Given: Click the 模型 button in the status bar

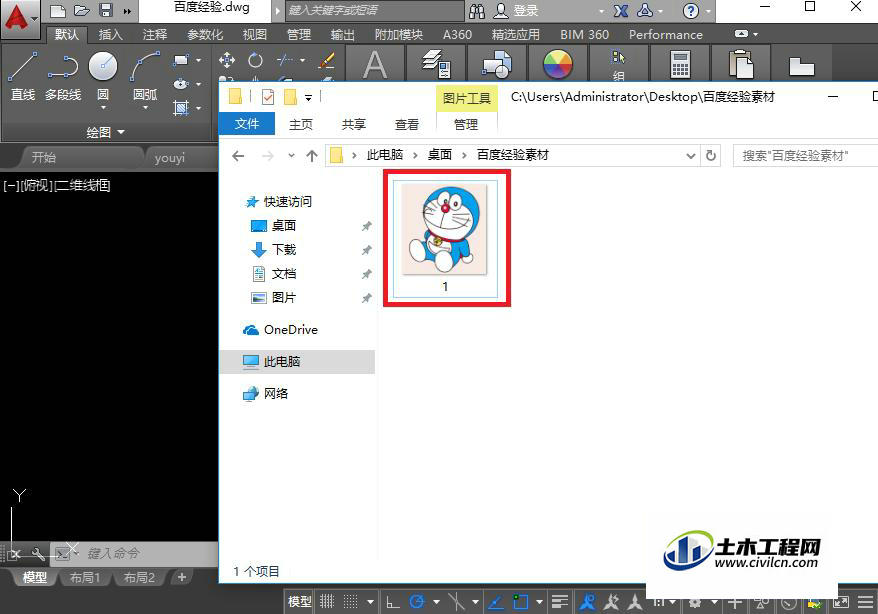Looking at the screenshot, I should 300,602.
